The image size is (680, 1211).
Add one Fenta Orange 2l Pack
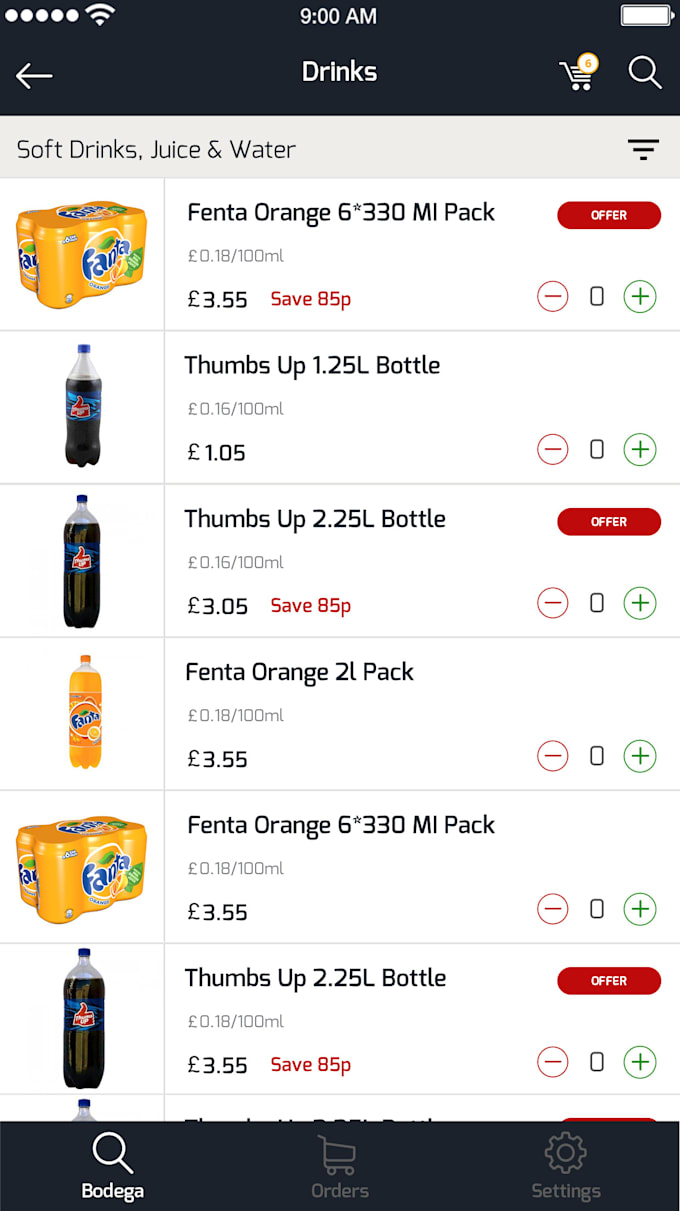640,756
